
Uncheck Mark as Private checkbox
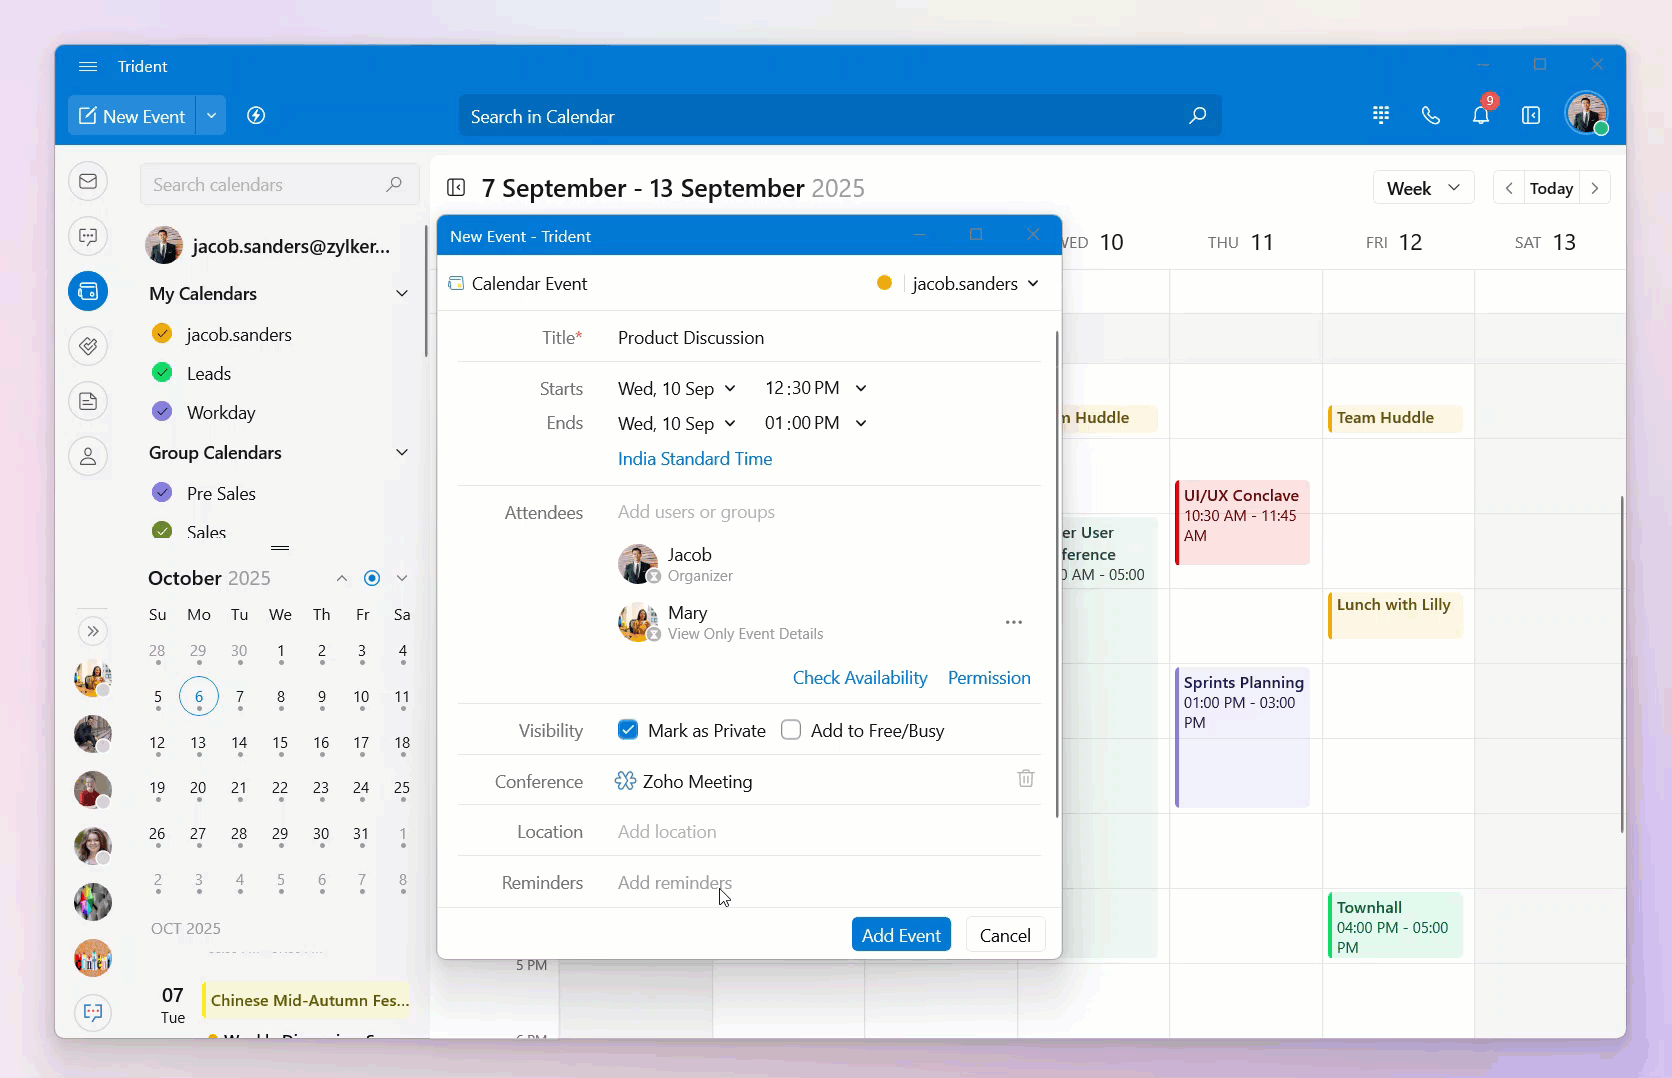[x=628, y=730]
